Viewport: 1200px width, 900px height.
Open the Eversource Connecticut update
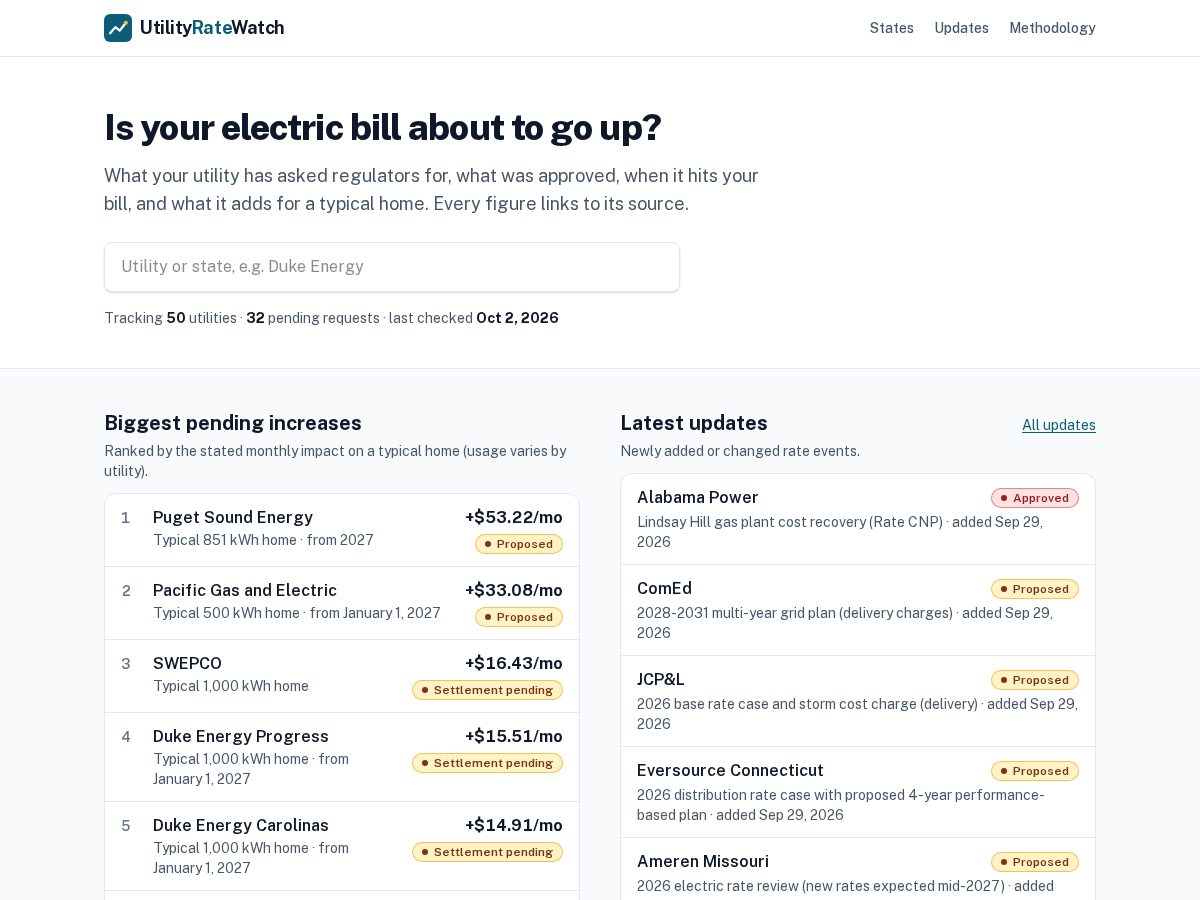(x=858, y=792)
